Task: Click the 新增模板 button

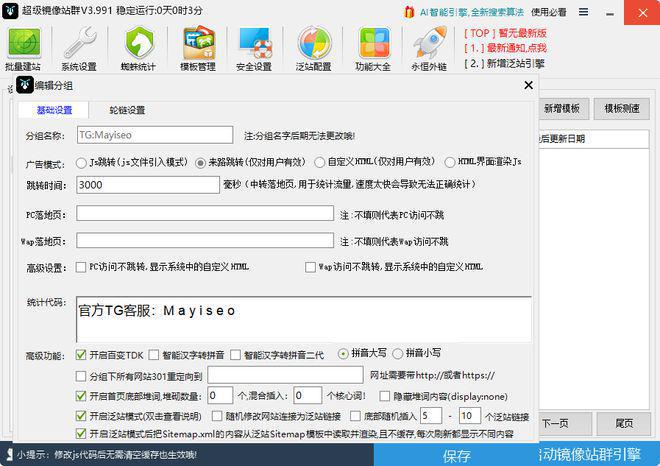Action: coord(562,108)
